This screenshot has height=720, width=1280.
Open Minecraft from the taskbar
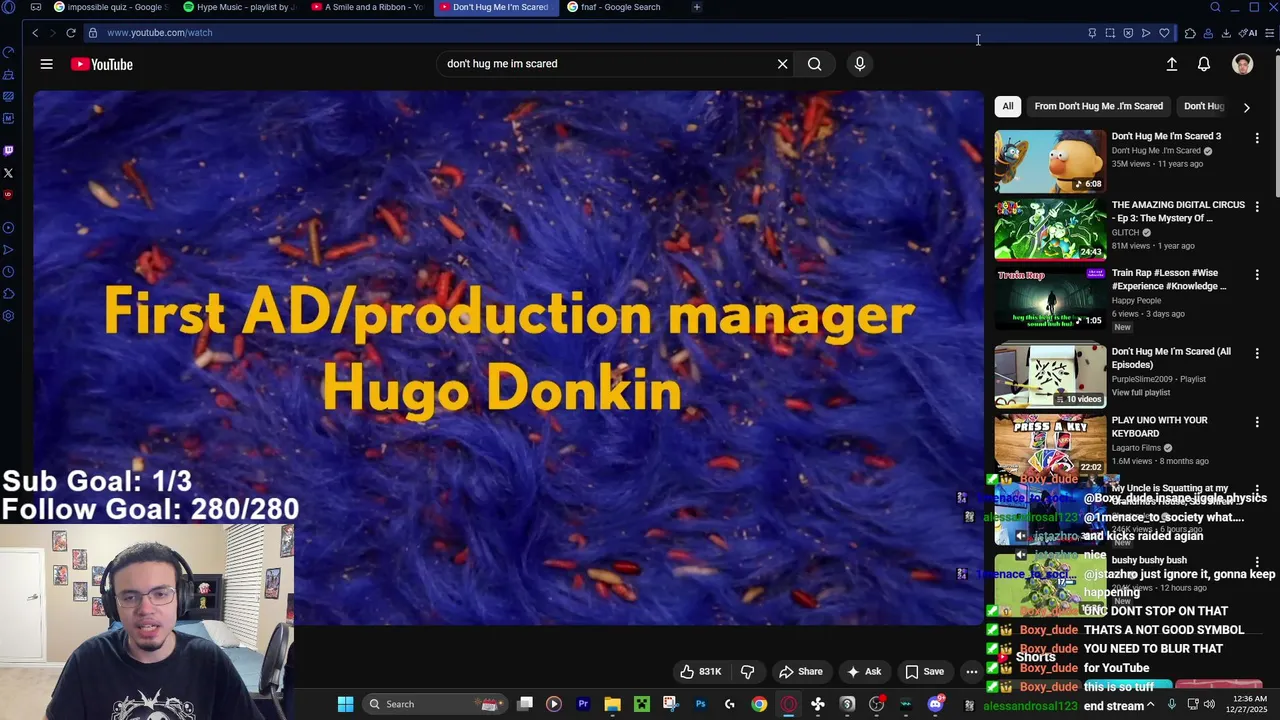pos(642,704)
